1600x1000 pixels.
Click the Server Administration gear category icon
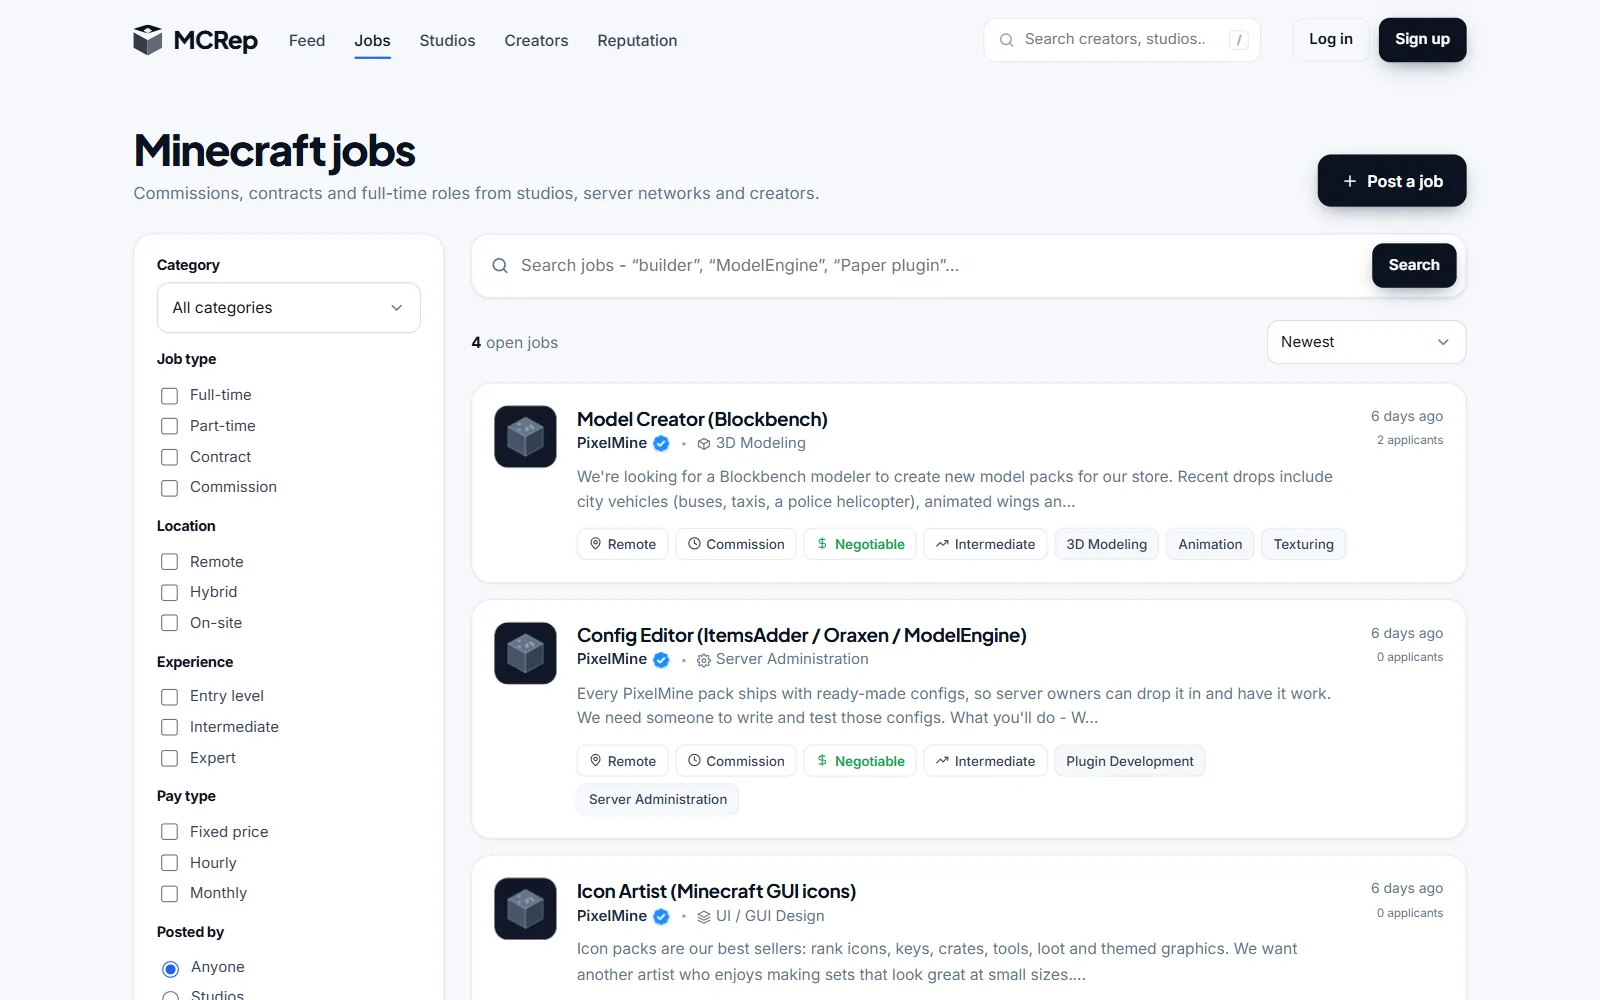[704, 660]
